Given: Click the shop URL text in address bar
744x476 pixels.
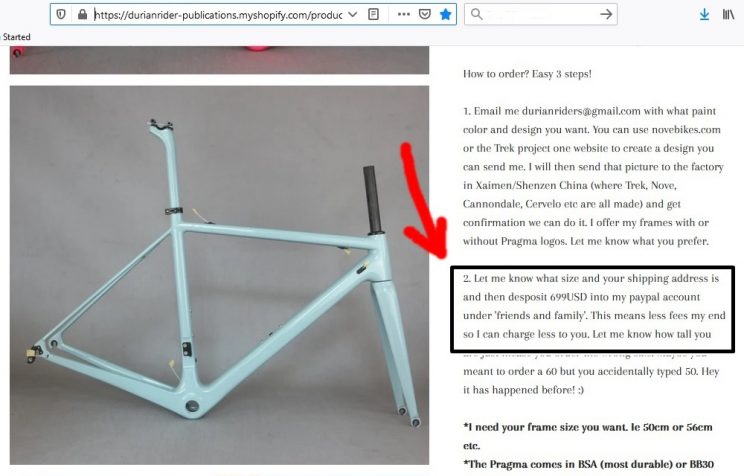Looking at the screenshot, I should [218, 15].
